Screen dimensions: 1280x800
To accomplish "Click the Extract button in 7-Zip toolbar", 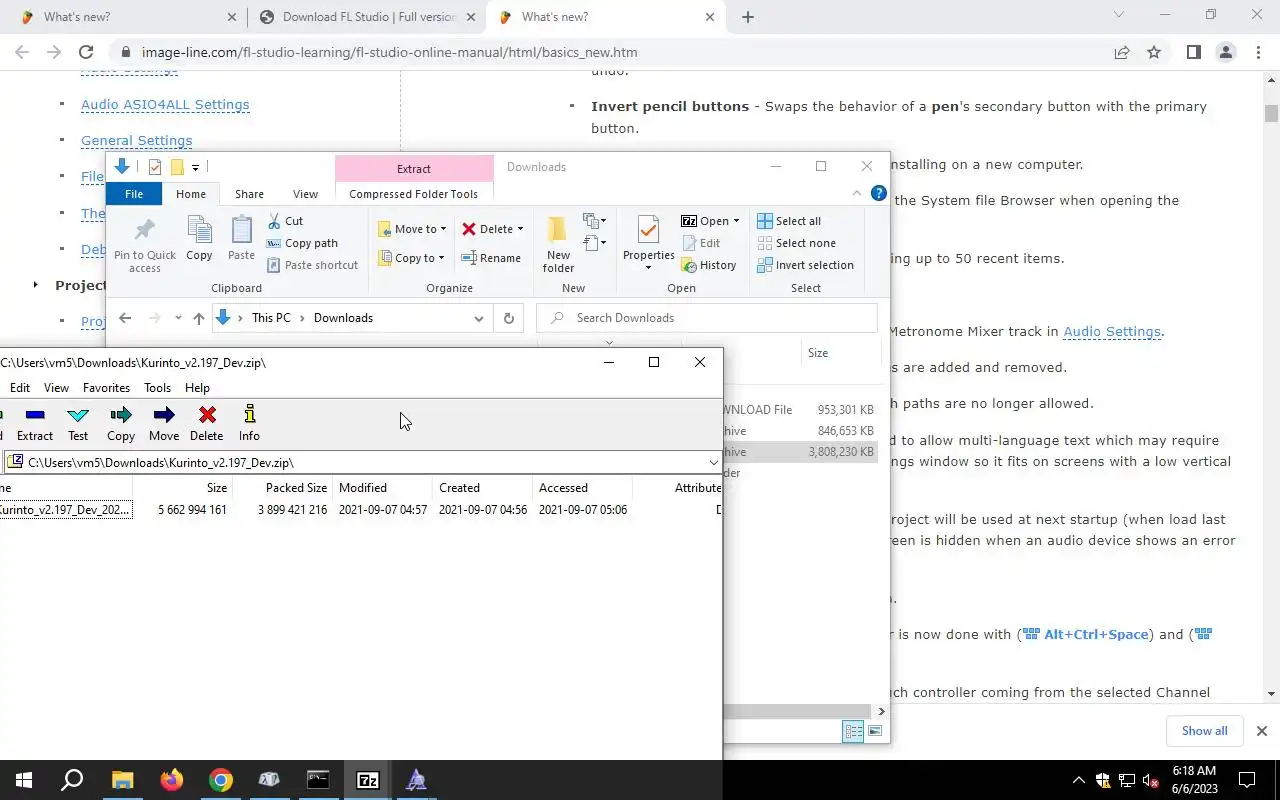I will tap(35, 423).
